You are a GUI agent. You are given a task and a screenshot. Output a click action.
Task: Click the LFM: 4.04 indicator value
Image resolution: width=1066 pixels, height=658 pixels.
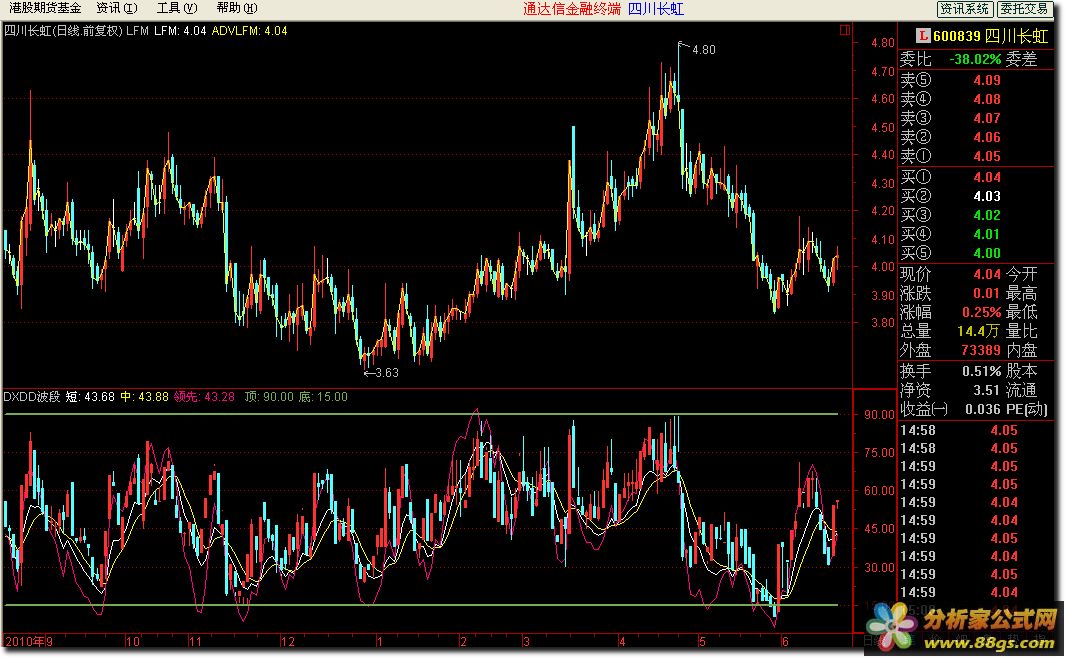click(x=180, y=31)
